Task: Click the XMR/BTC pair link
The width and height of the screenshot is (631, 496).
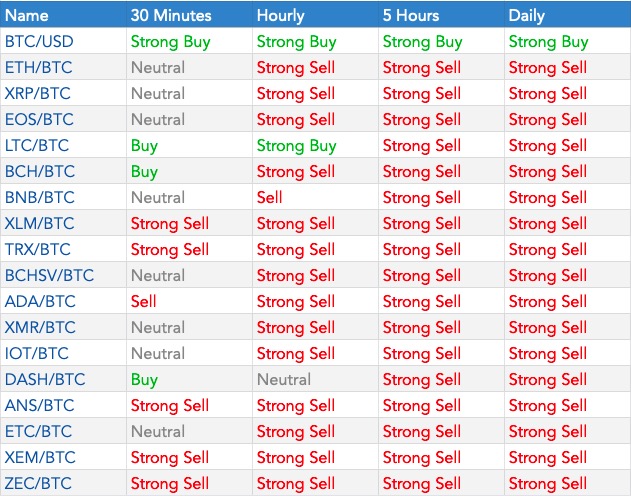Action: (40, 328)
